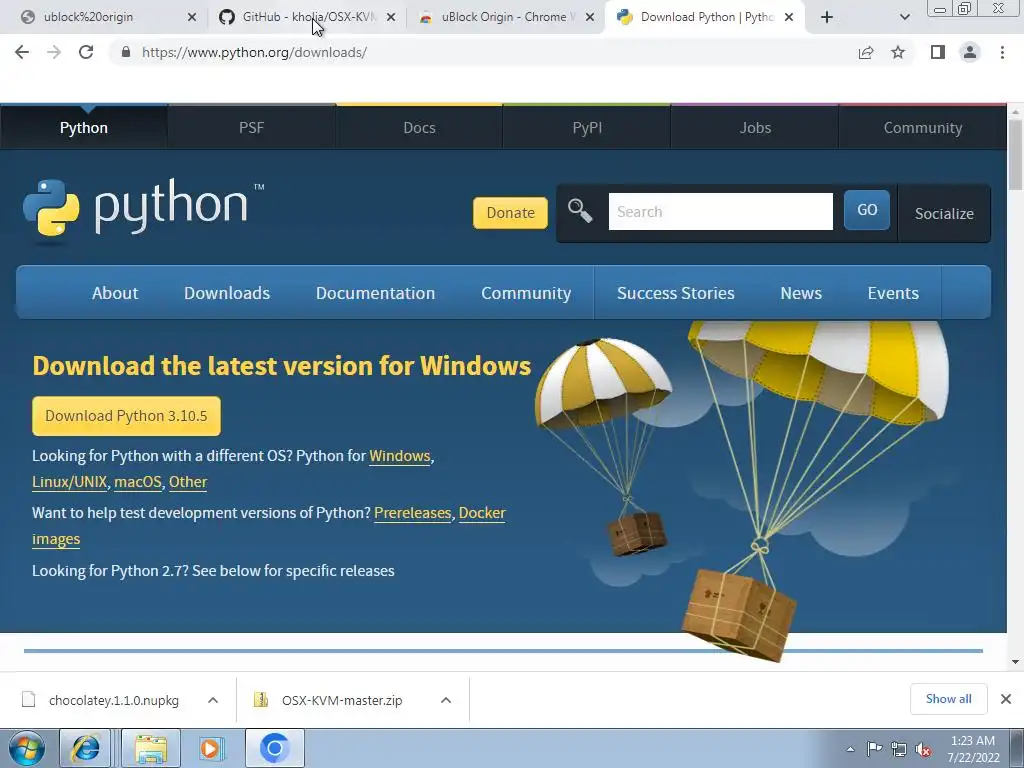Close the GitHub OSX-KVM tab

click(391, 18)
